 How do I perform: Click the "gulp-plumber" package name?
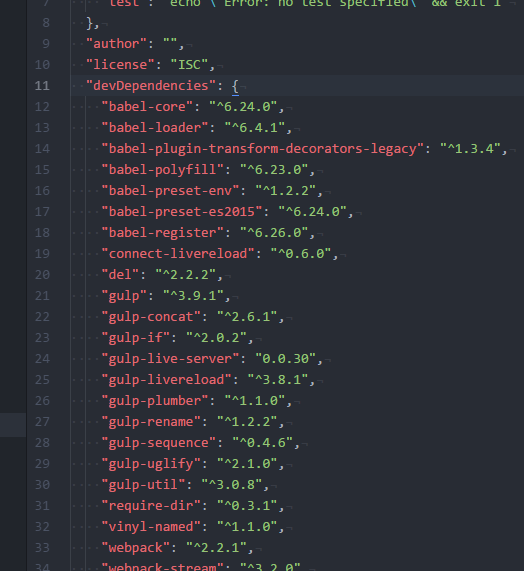tap(155, 401)
